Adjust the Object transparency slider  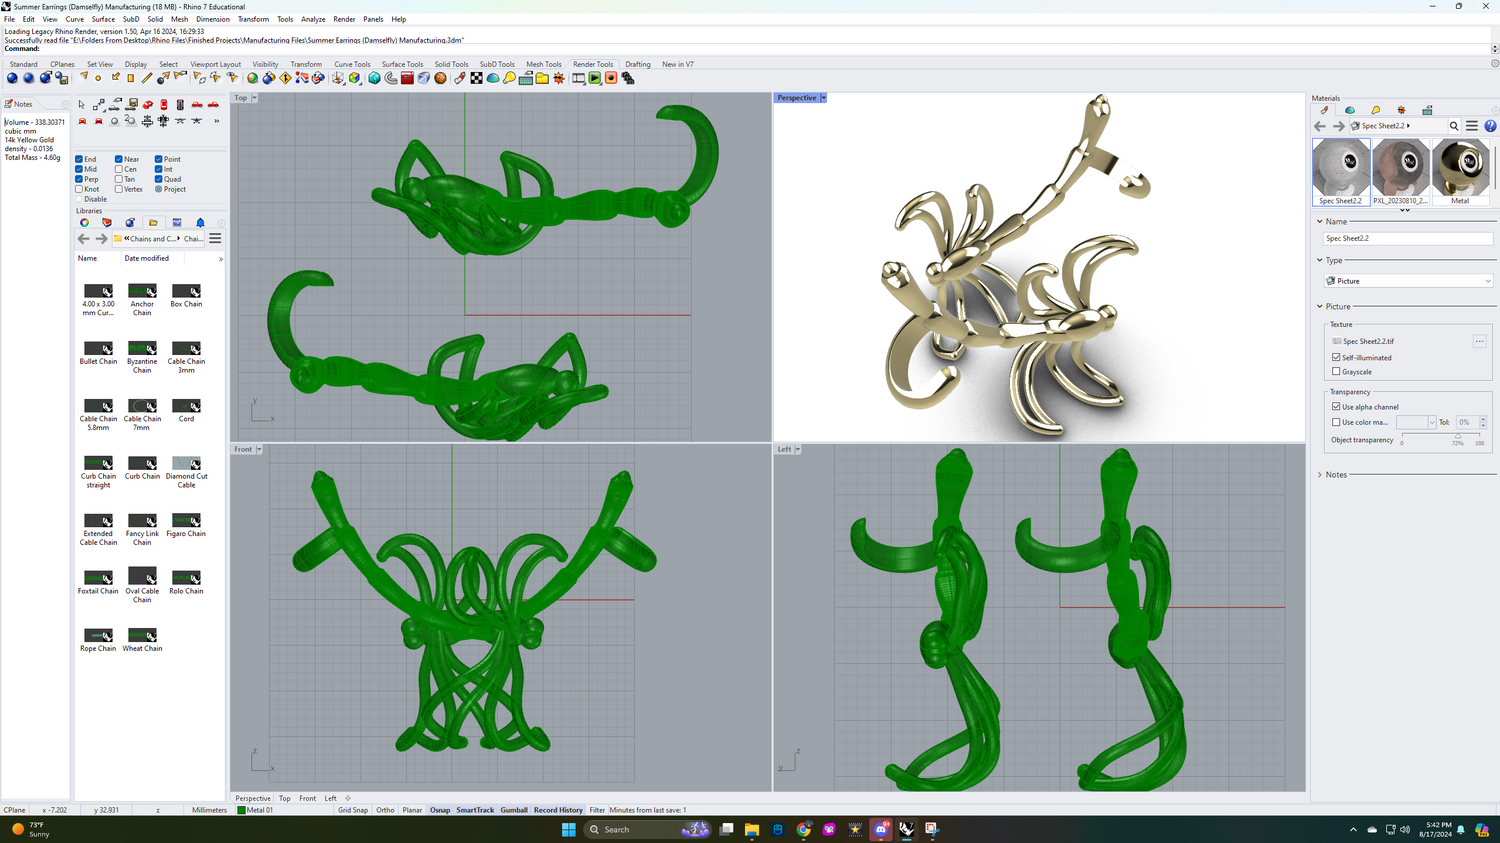click(1457, 436)
